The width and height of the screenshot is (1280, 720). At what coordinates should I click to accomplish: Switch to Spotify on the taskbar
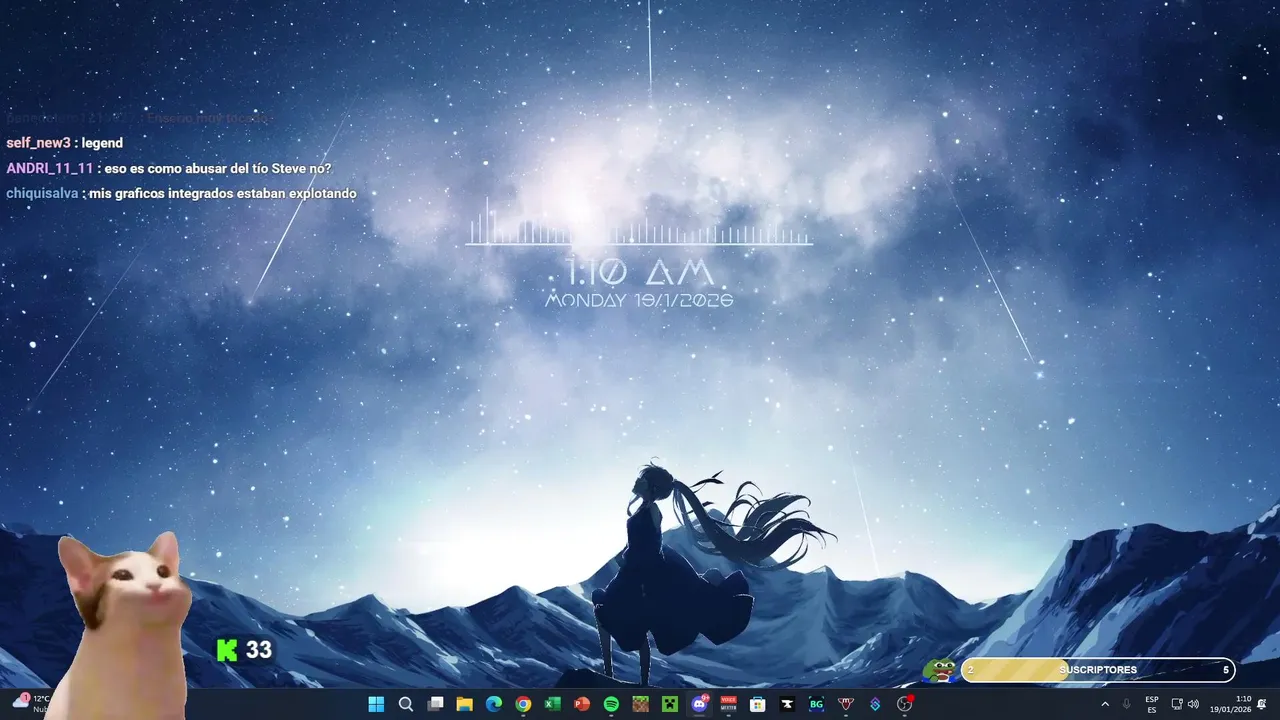(x=611, y=704)
